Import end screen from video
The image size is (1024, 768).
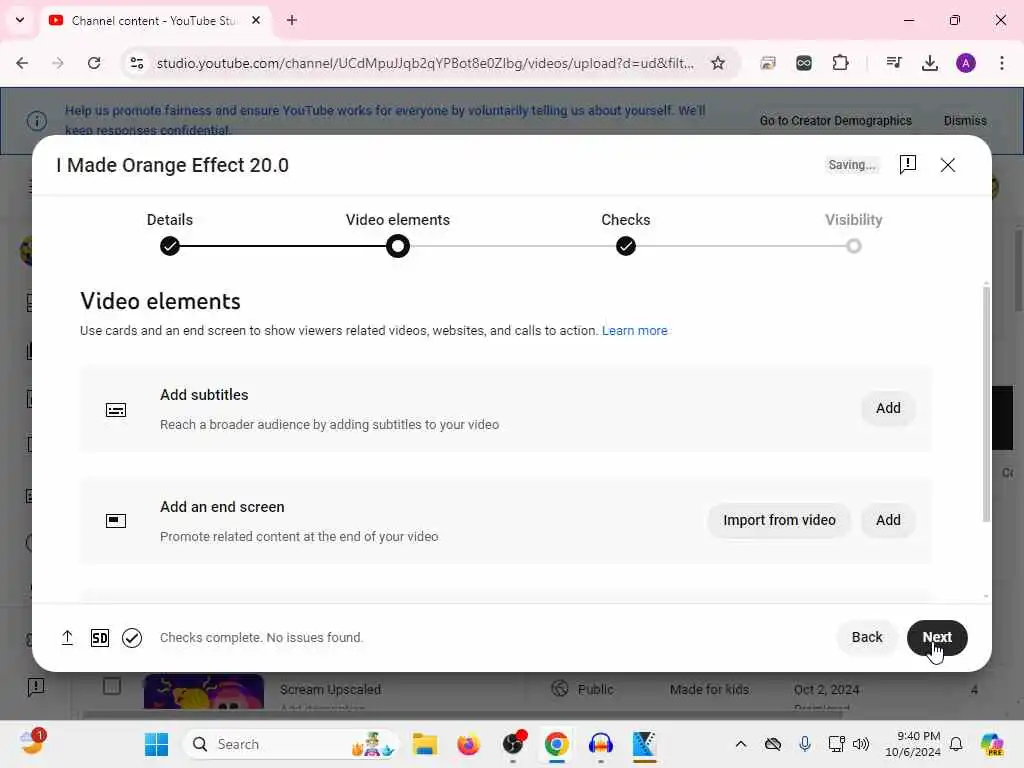779,520
